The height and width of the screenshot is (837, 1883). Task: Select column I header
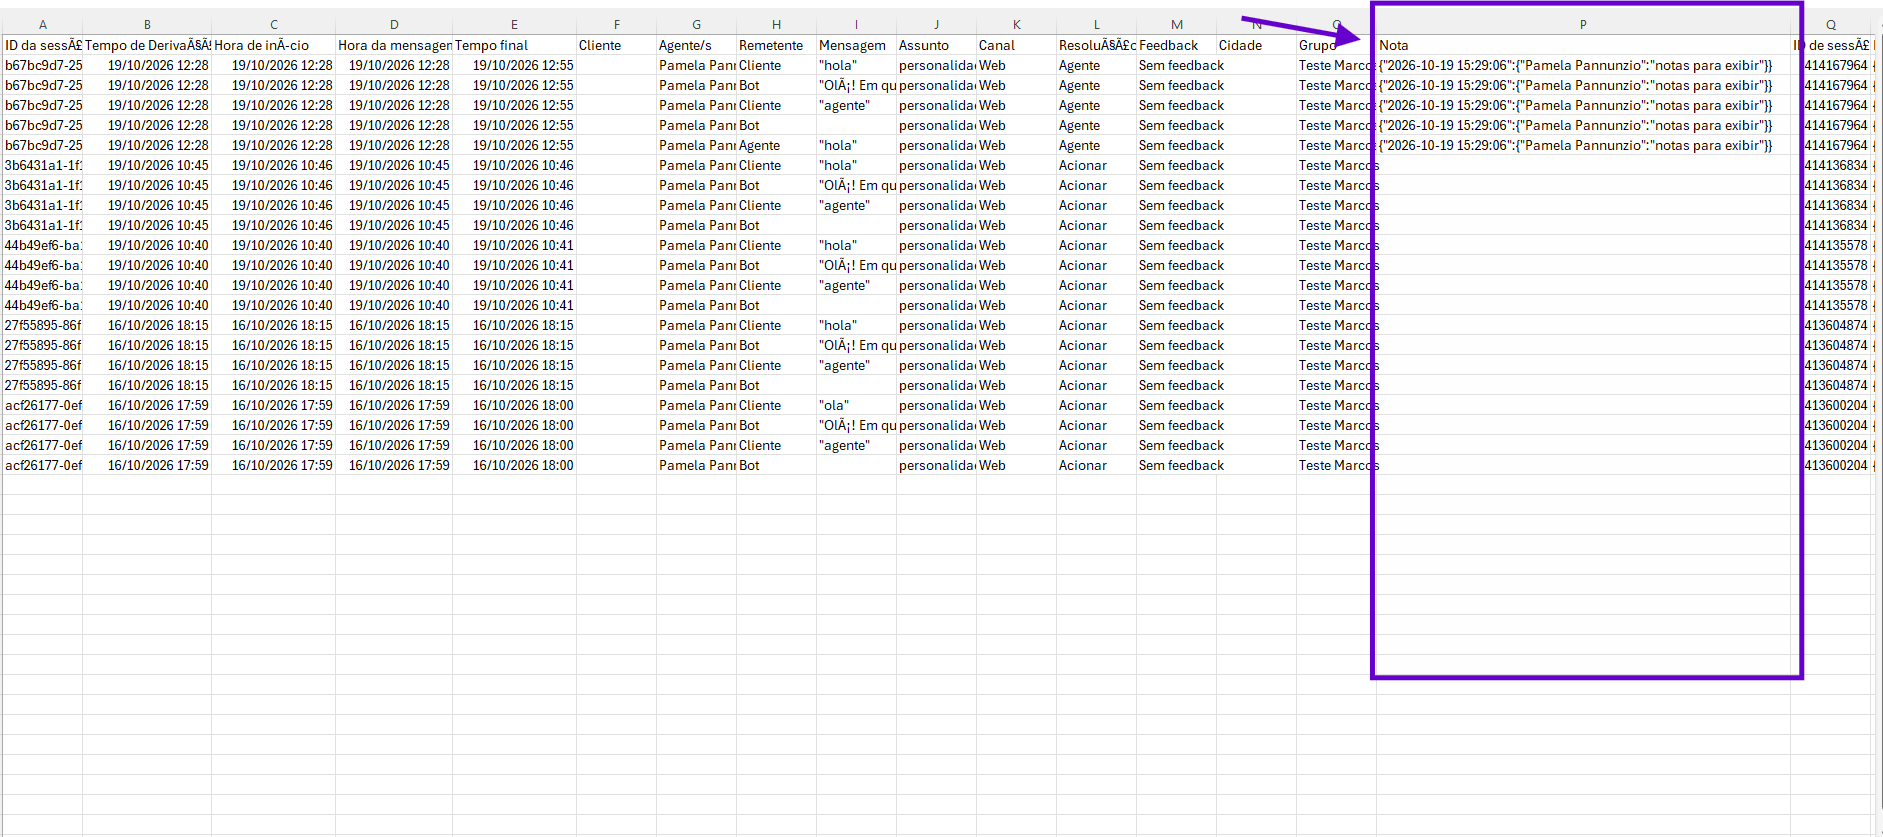click(x=857, y=24)
